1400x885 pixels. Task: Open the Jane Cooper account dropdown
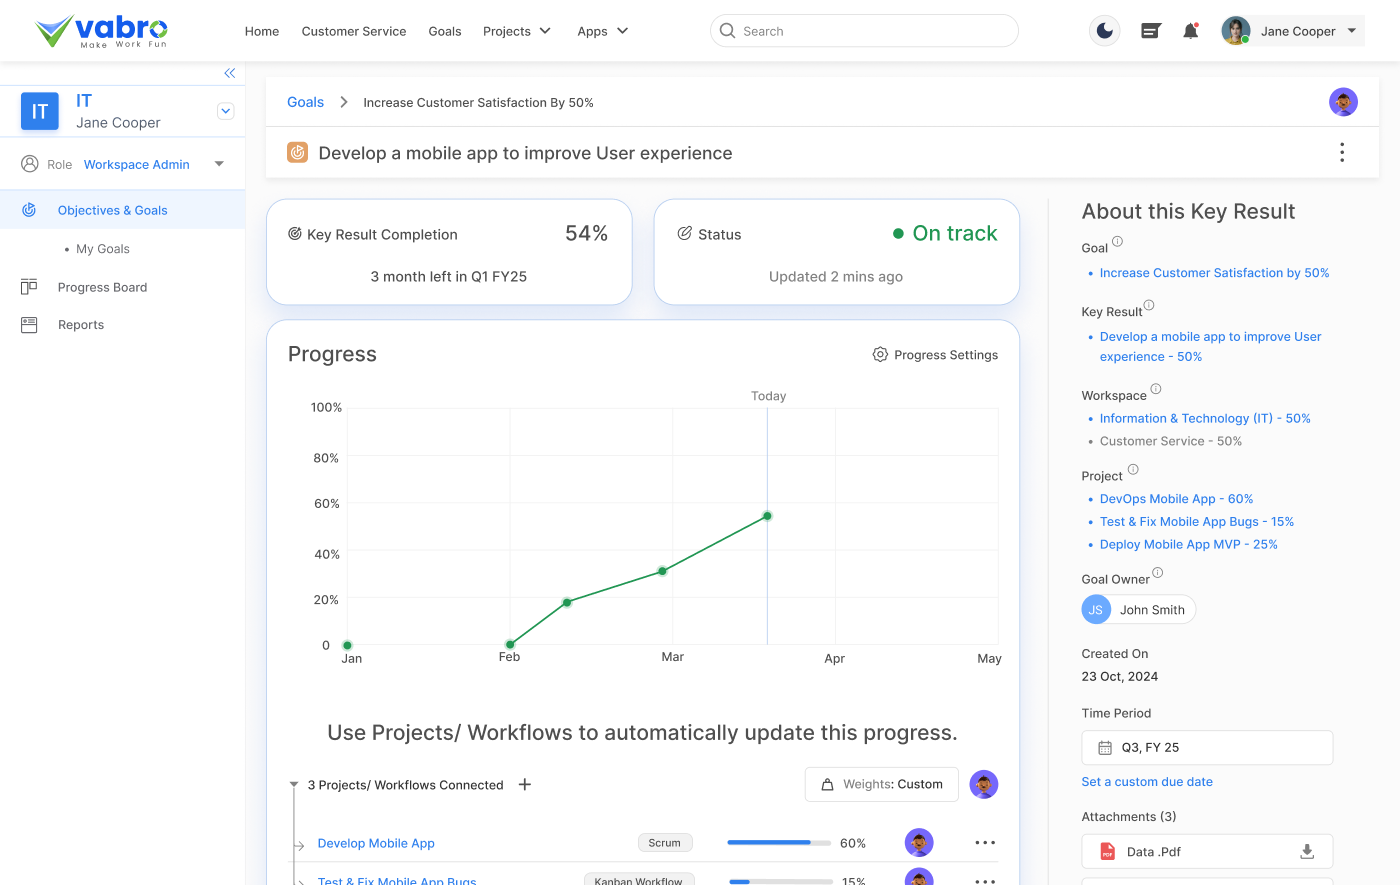1351,31
